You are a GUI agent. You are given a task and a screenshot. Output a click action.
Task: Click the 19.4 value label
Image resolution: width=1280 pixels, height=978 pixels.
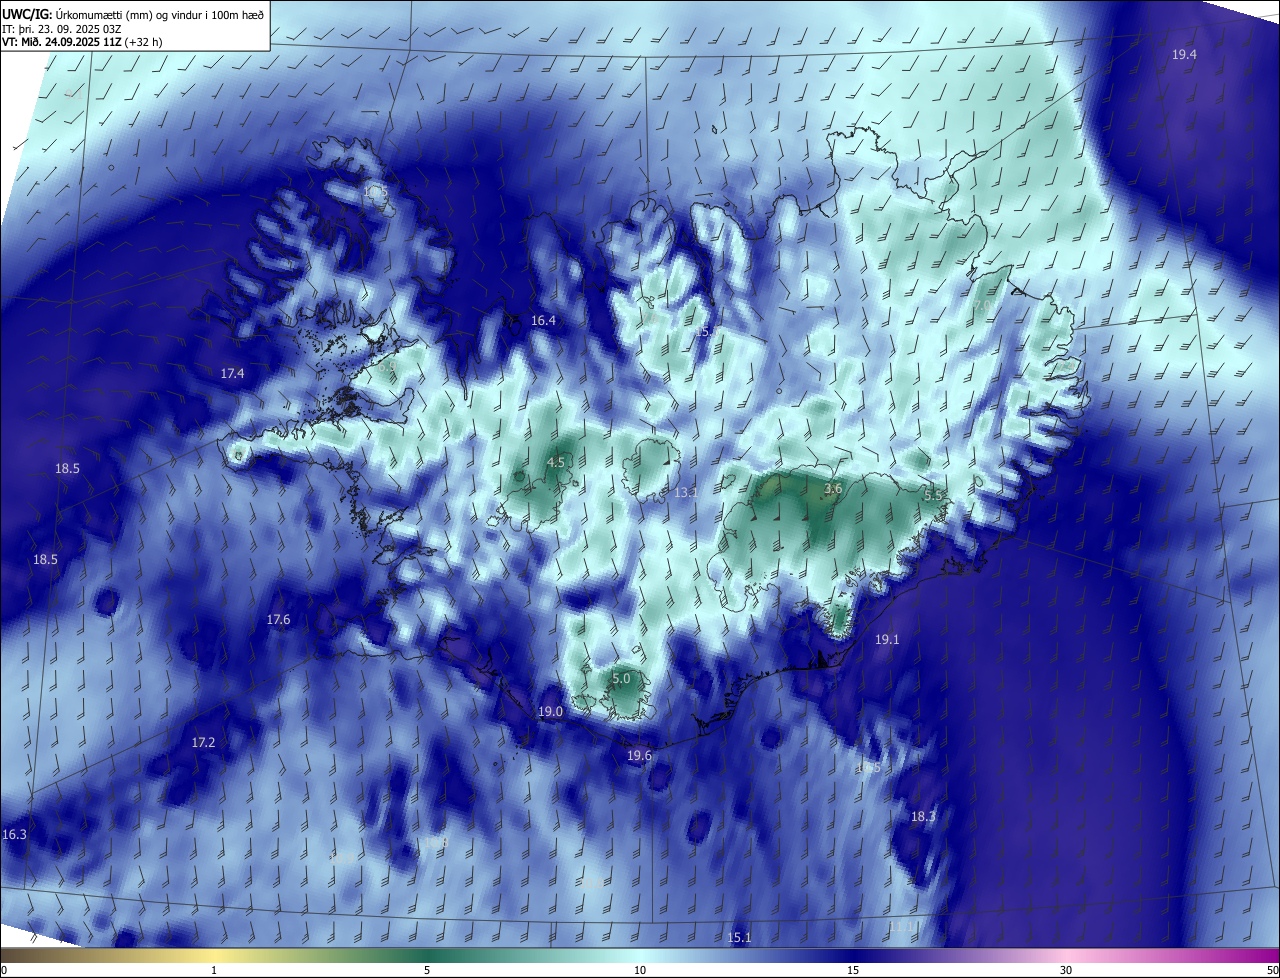click(1184, 54)
